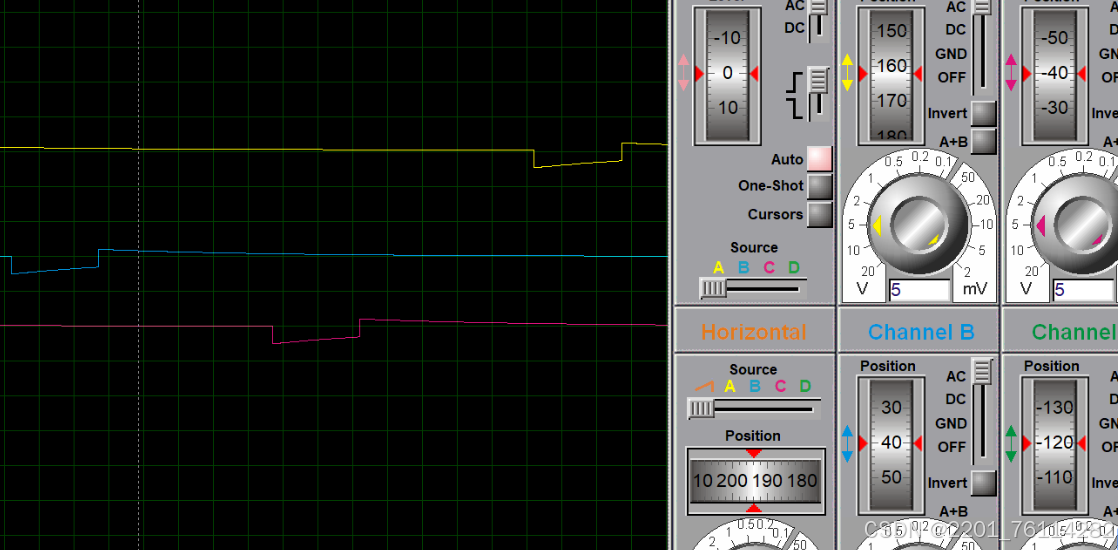Image resolution: width=1118 pixels, height=550 pixels.
Task: Click the OFF label for Channel B coupling
Action: [953, 447]
